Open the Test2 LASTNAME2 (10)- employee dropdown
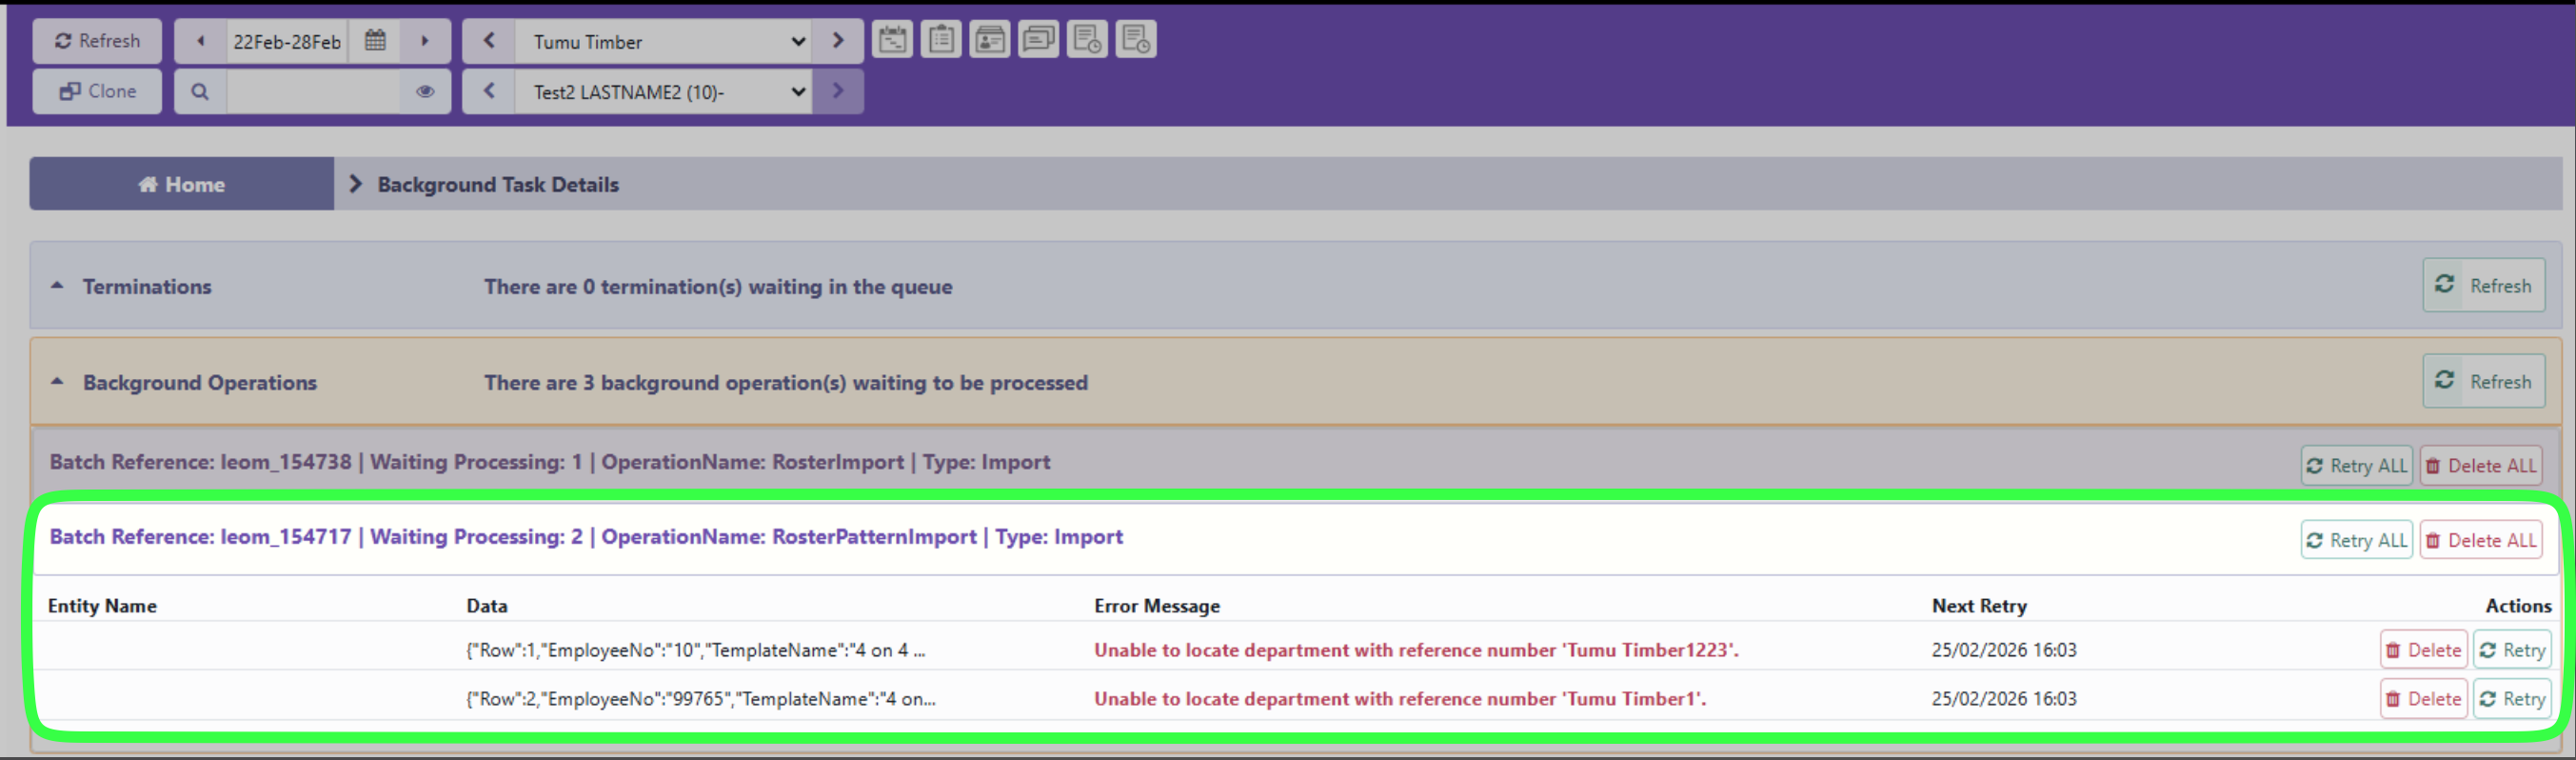Screen dimensions: 2576x760 point(664,91)
